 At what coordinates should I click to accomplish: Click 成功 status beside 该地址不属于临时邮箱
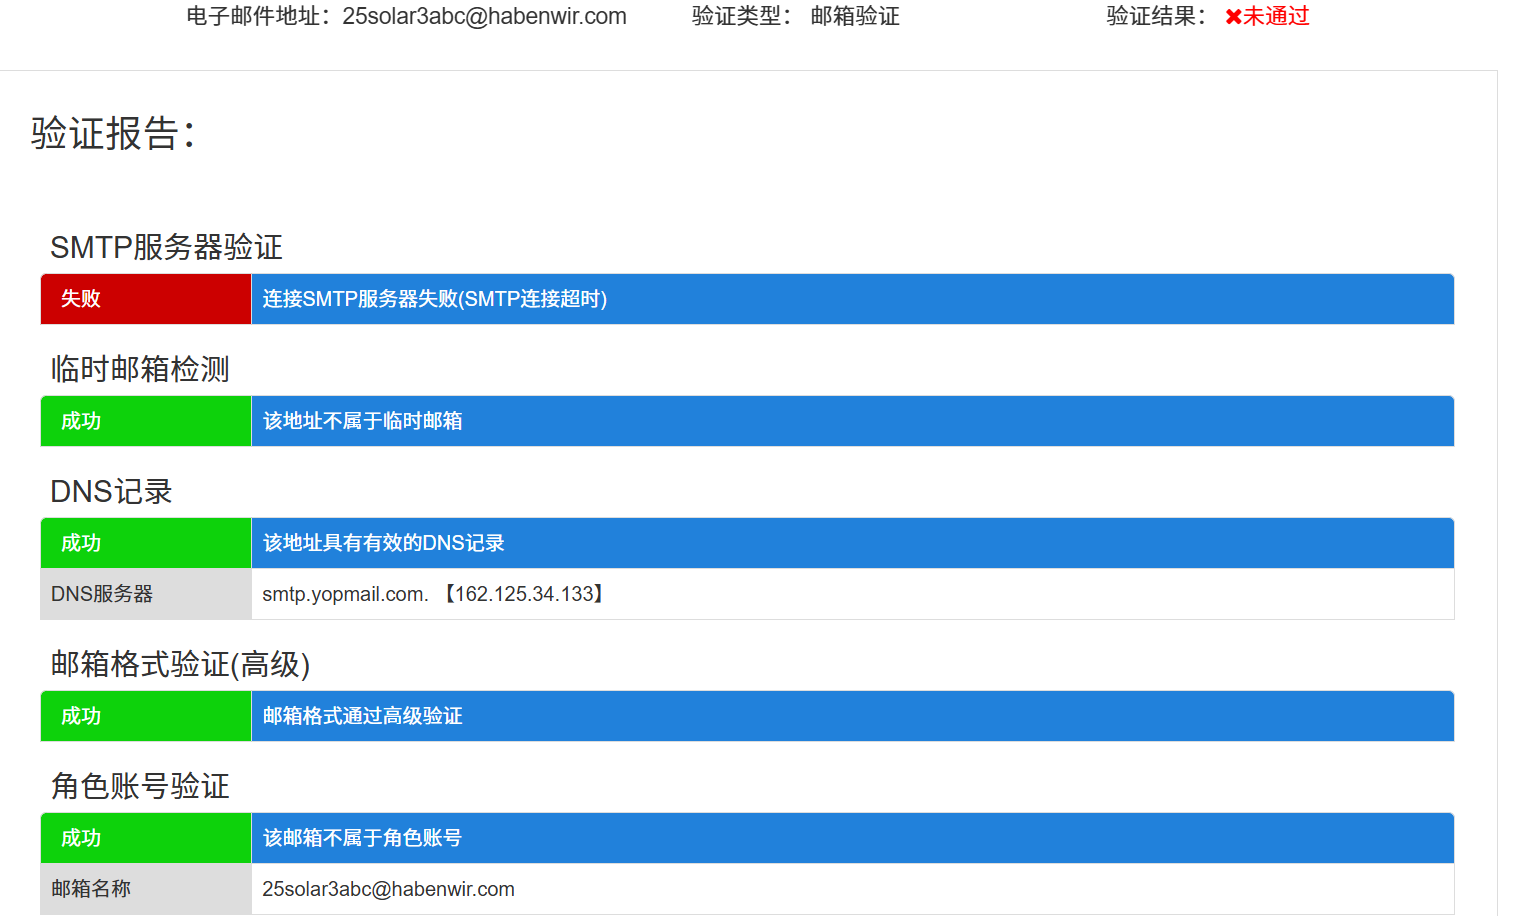tap(146, 421)
